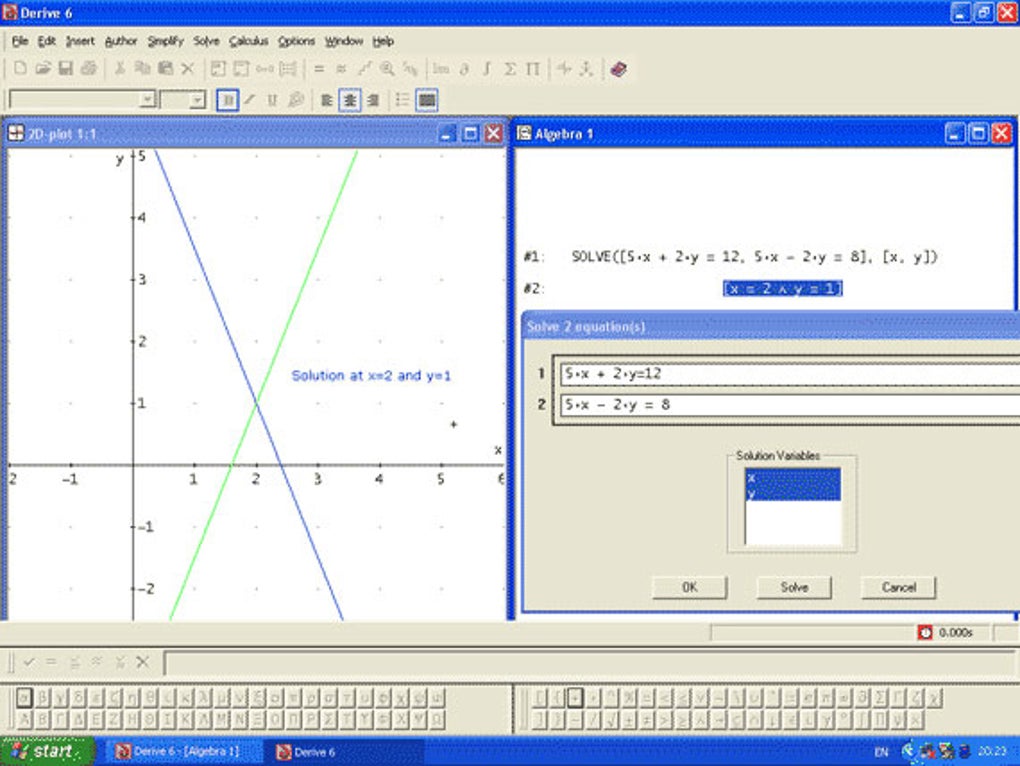Cancel the Solve 2 equation(s) dialog
This screenshot has width=1020, height=766.
pyautogui.click(x=899, y=587)
